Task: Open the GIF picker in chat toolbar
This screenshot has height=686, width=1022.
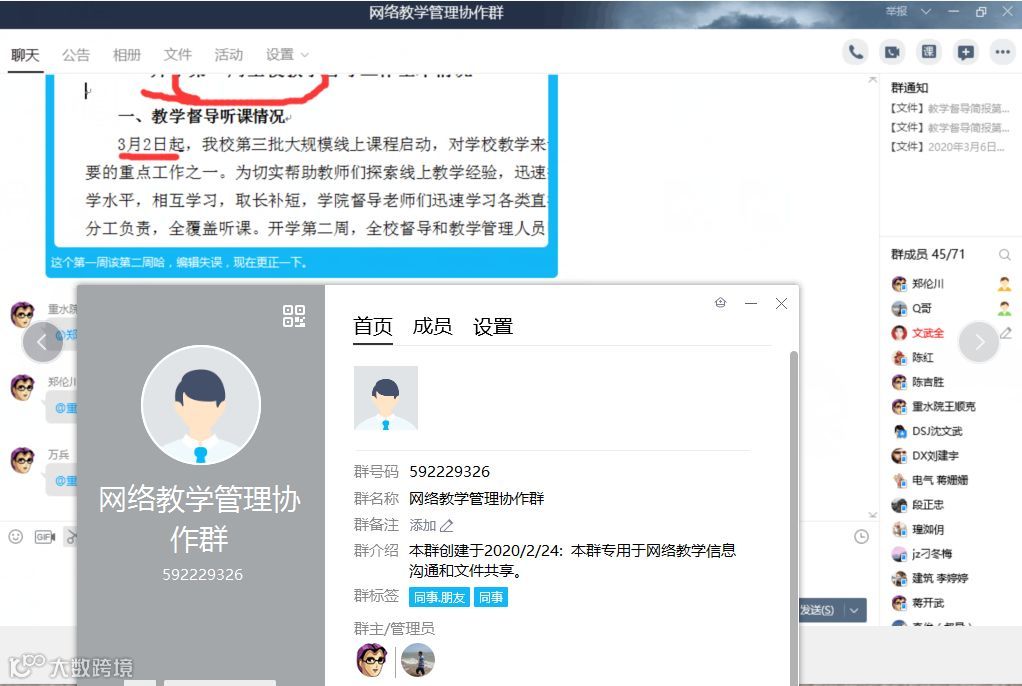Action: 44,537
